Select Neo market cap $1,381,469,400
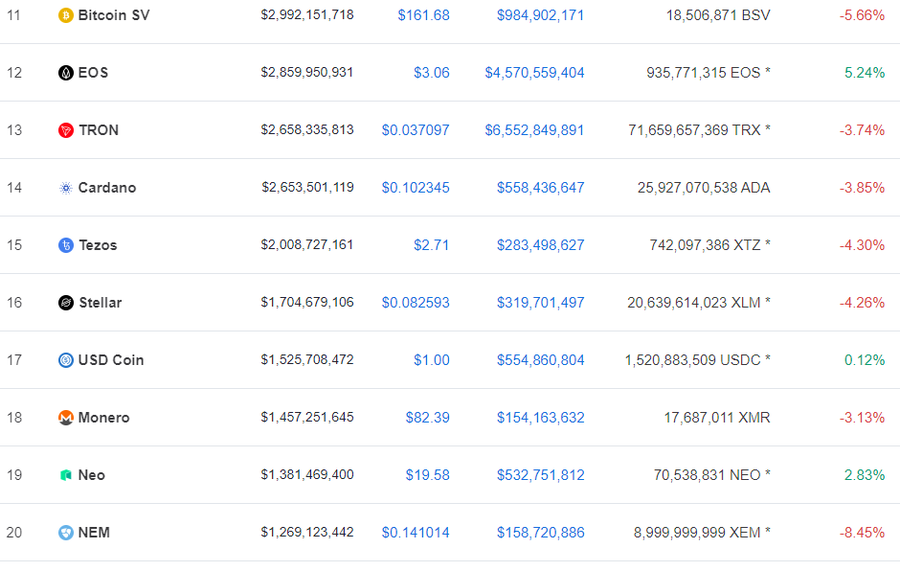 (x=307, y=475)
